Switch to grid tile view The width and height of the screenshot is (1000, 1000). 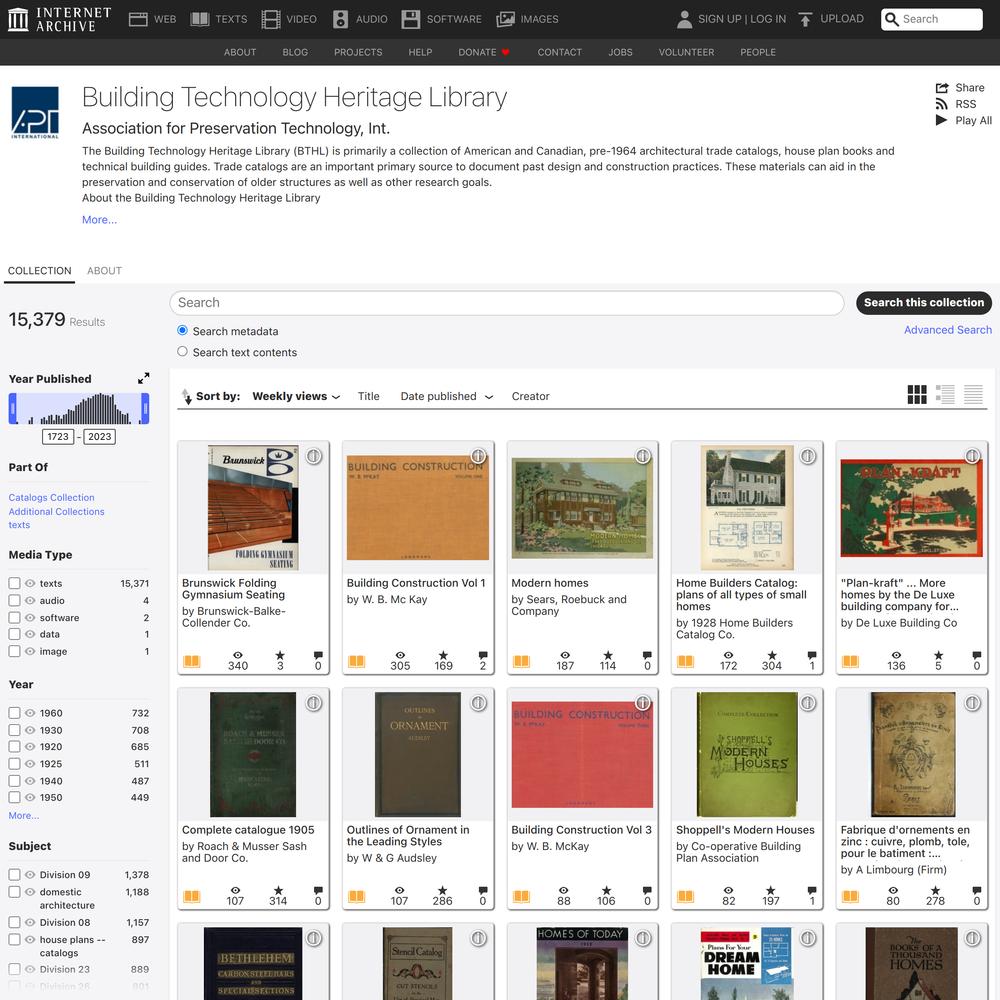coord(917,395)
